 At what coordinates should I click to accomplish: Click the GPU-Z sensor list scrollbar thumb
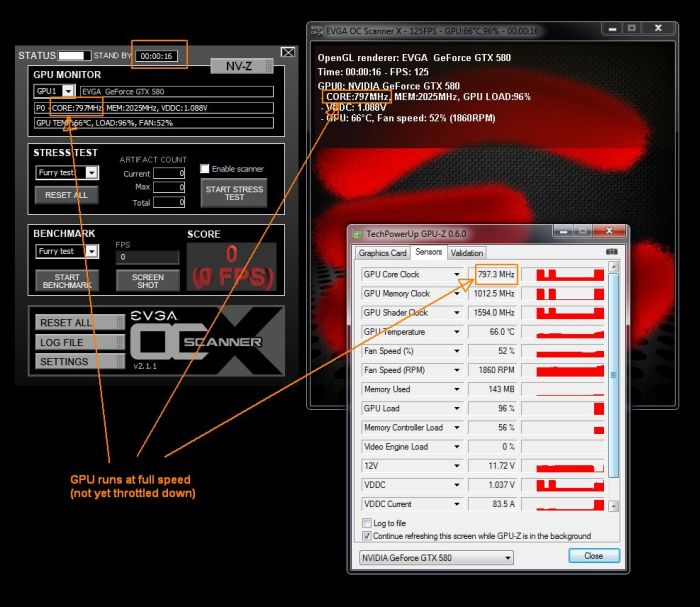pyautogui.click(x=614, y=375)
